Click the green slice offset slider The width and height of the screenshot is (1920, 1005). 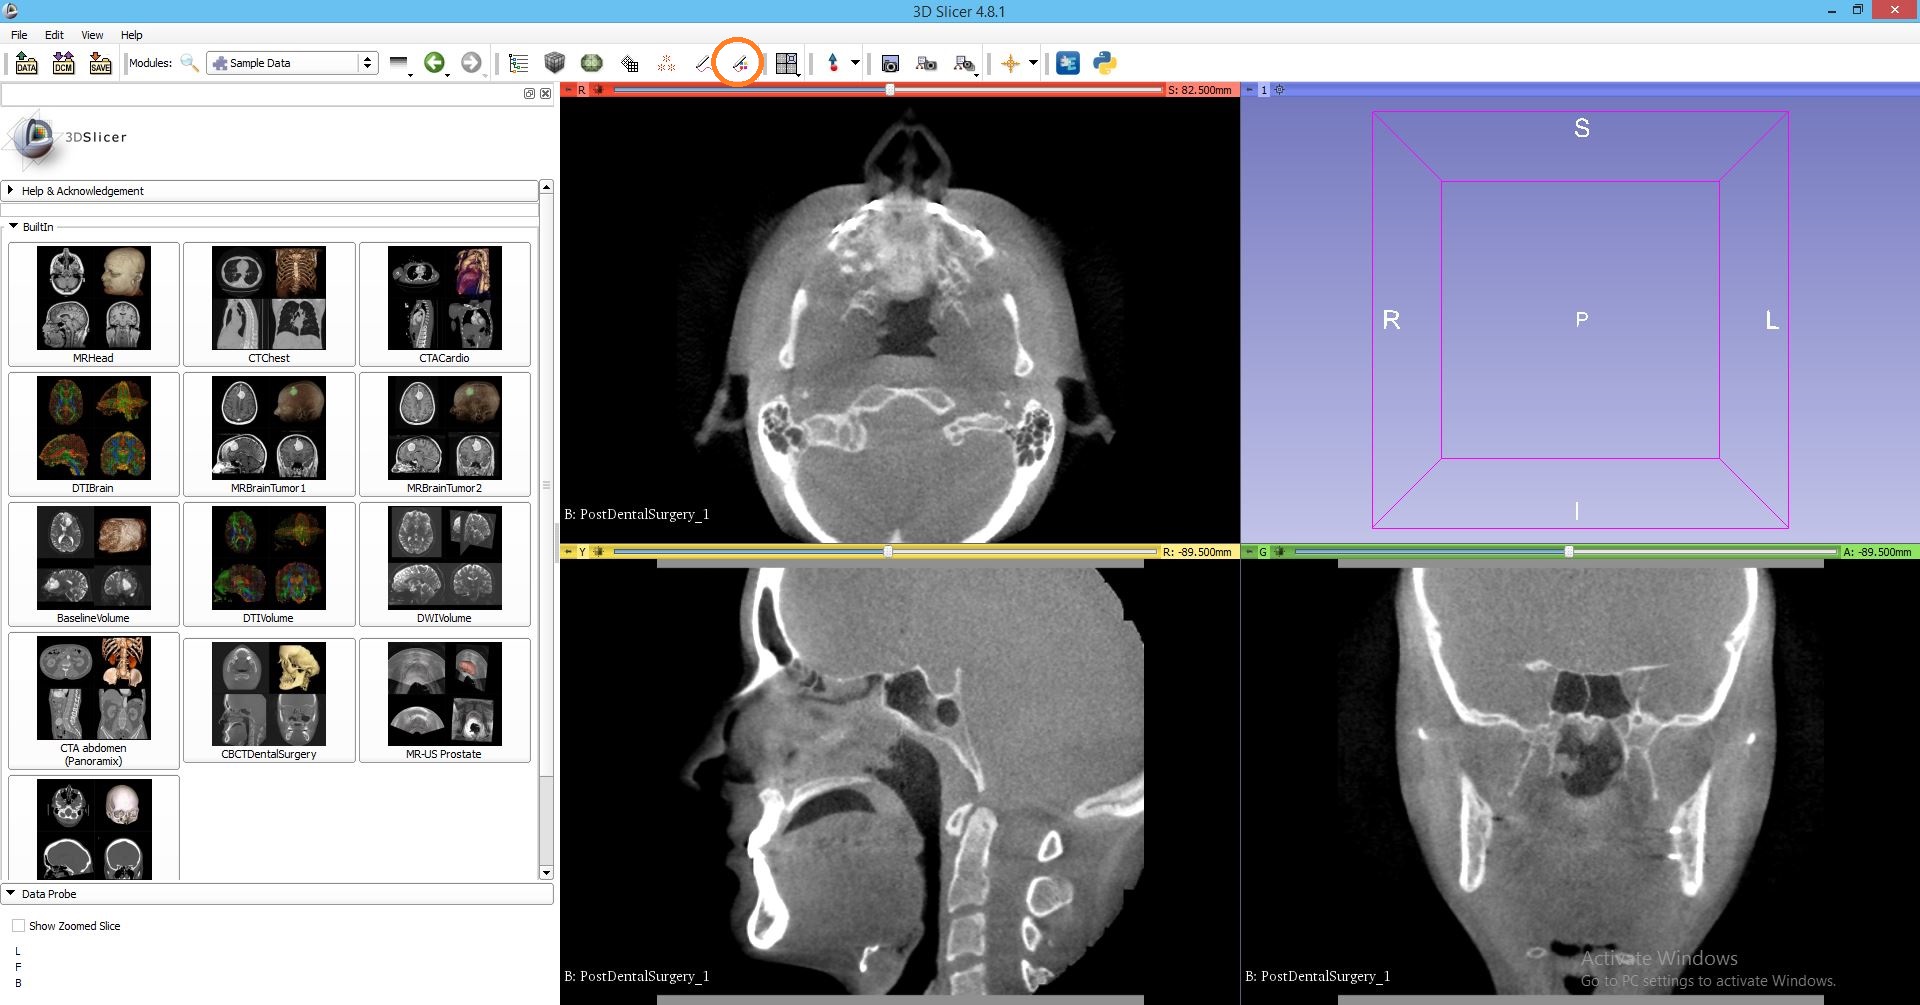(x=1566, y=551)
